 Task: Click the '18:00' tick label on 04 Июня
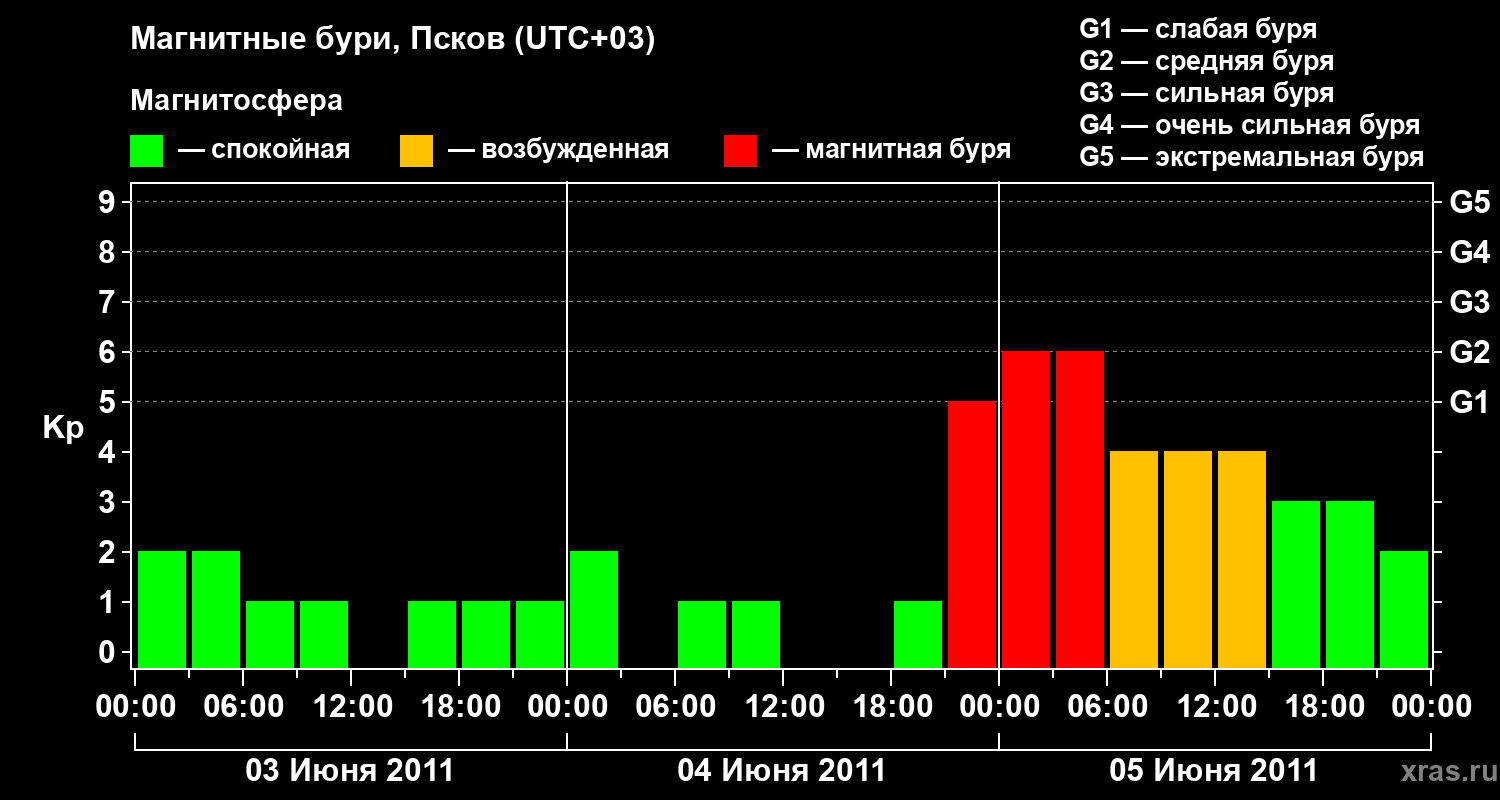click(891, 707)
